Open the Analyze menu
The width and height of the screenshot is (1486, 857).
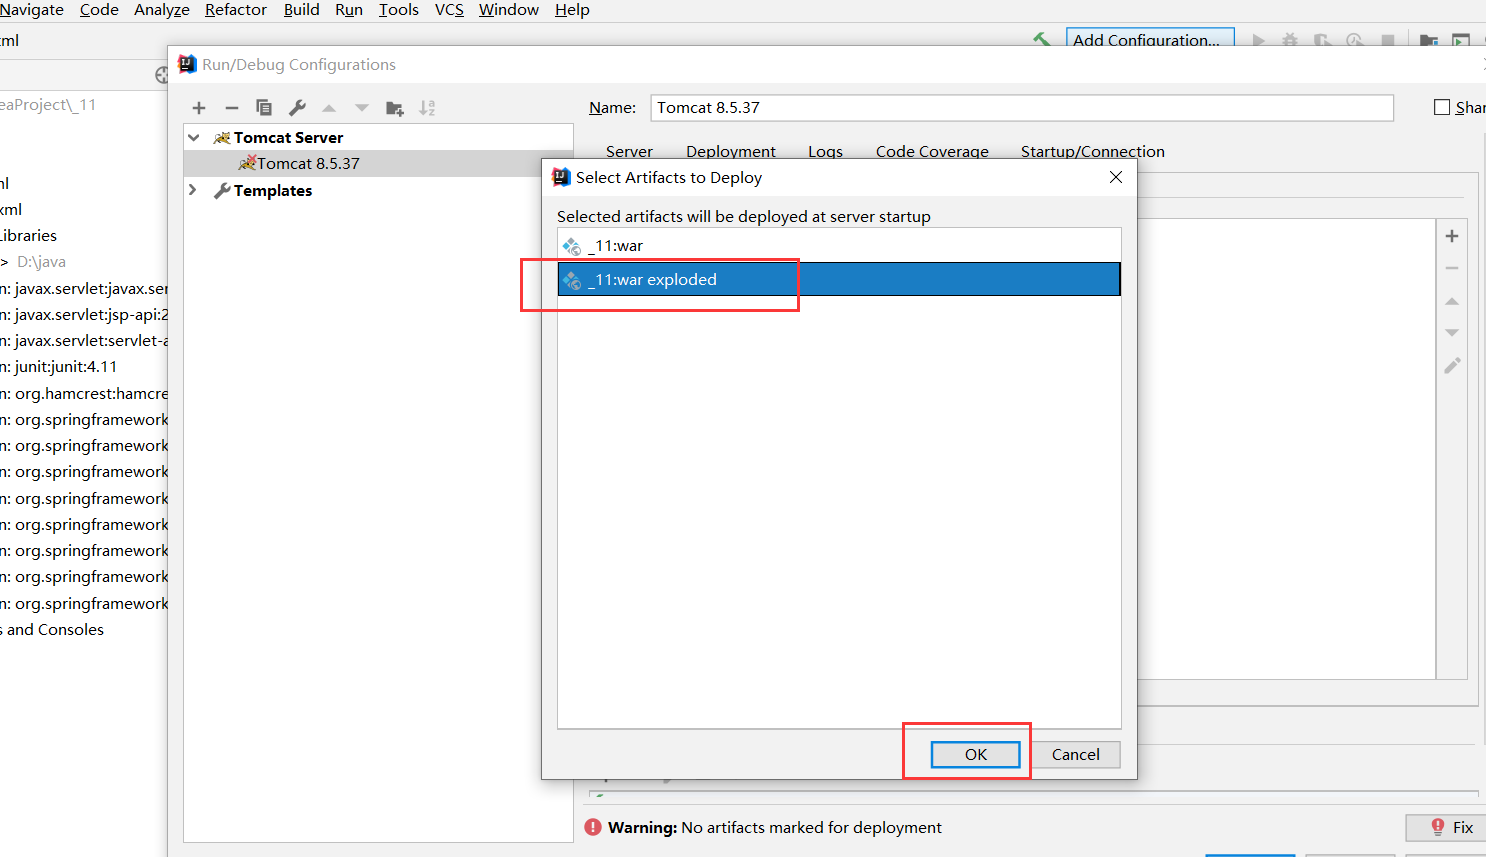(162, 10)
